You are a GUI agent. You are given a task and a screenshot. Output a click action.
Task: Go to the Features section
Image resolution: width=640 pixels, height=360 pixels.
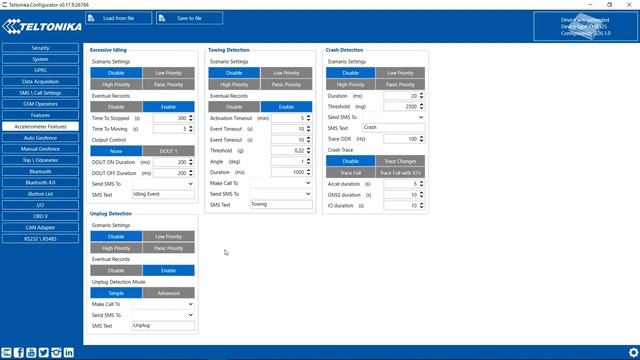pyautogui.click(x=40, y=115)
